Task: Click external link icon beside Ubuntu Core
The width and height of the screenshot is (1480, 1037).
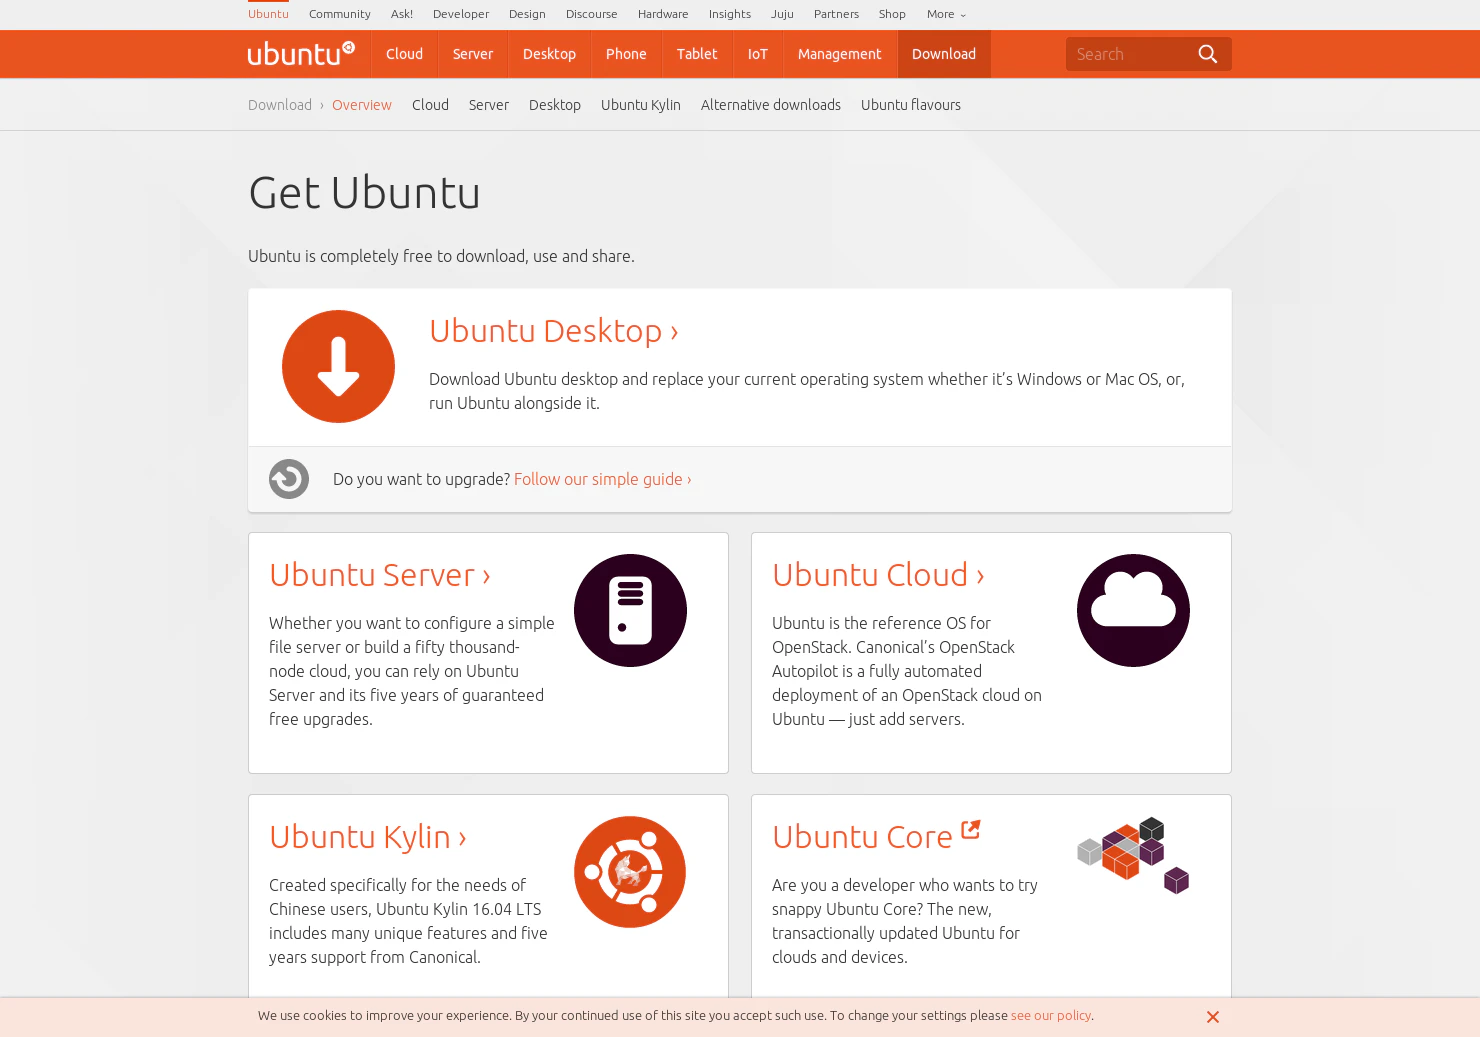Action: coord(970,829)
